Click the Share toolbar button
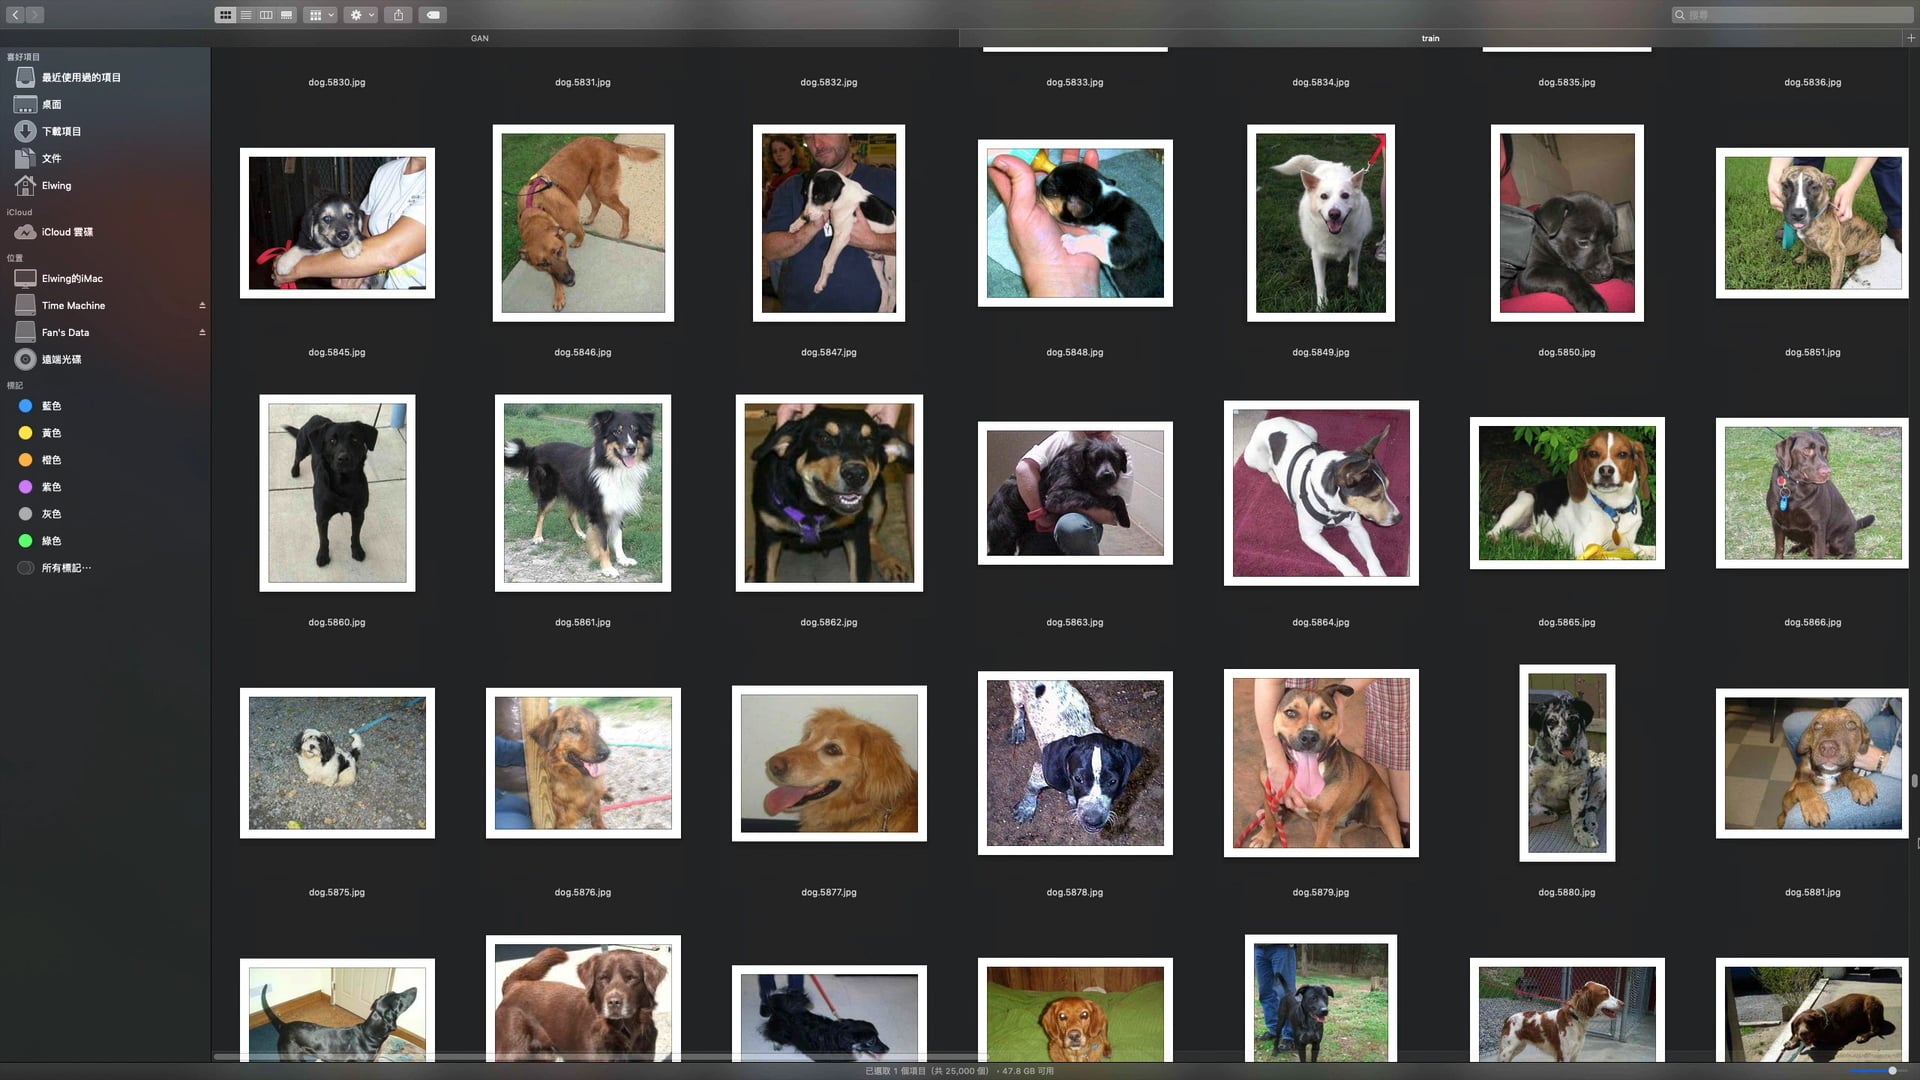The width and height of the screenshot is (1920, 1080). click(399, 15)
